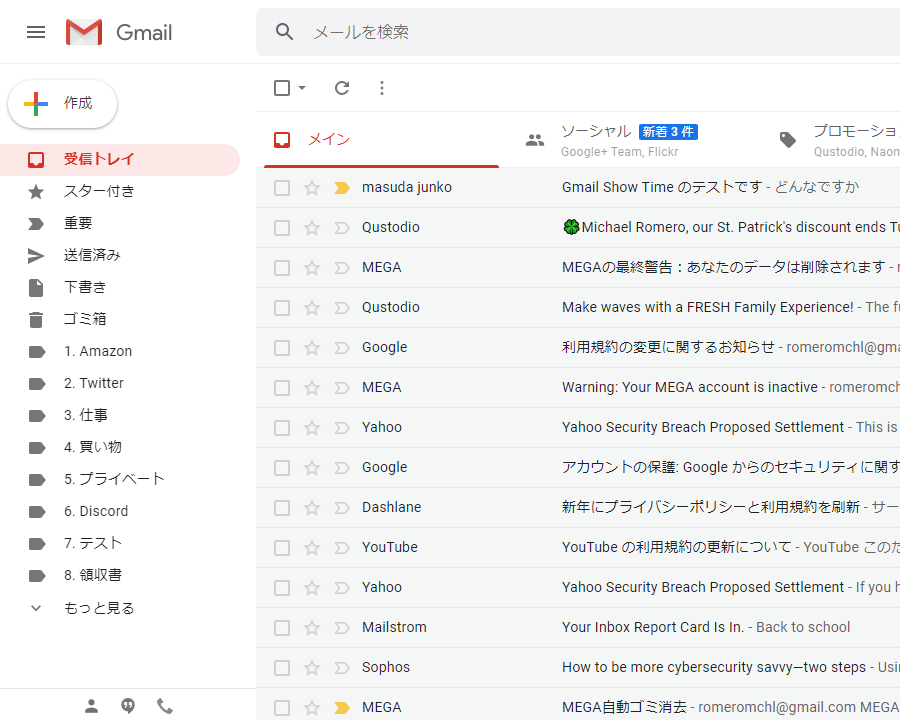The width and height of the screenshot is (900, 720).
Task: Click the search magnifier icon
Action: (x=284, y=32)
